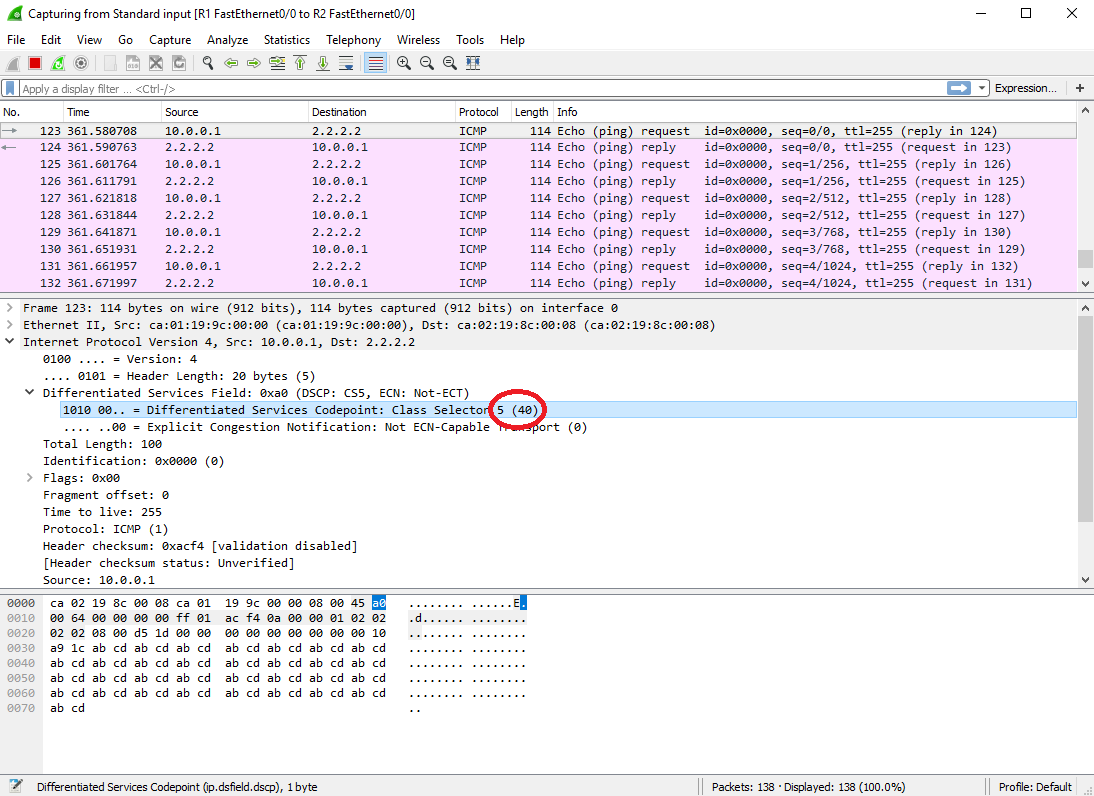The image size is (1094, 796).
Task: Click the add filter button plus sign
Action: (x=1079, y=87)
